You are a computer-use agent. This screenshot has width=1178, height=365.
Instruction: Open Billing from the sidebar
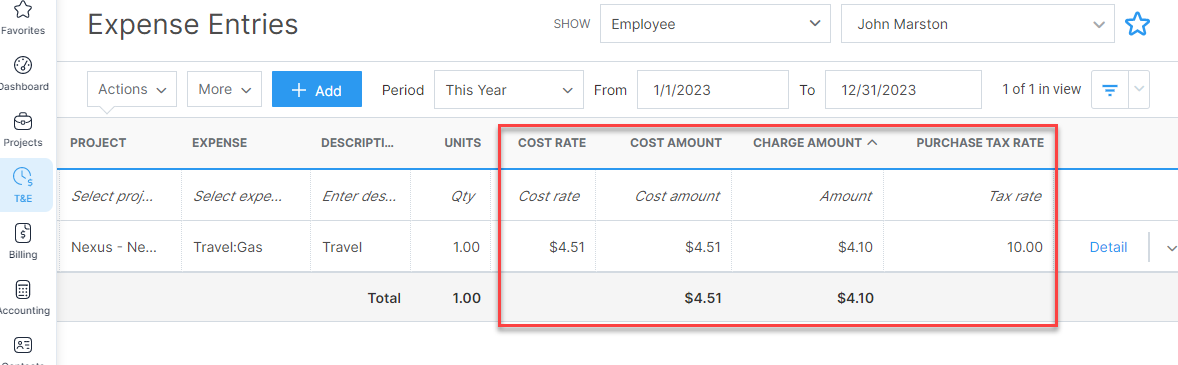tap(23, 242)
